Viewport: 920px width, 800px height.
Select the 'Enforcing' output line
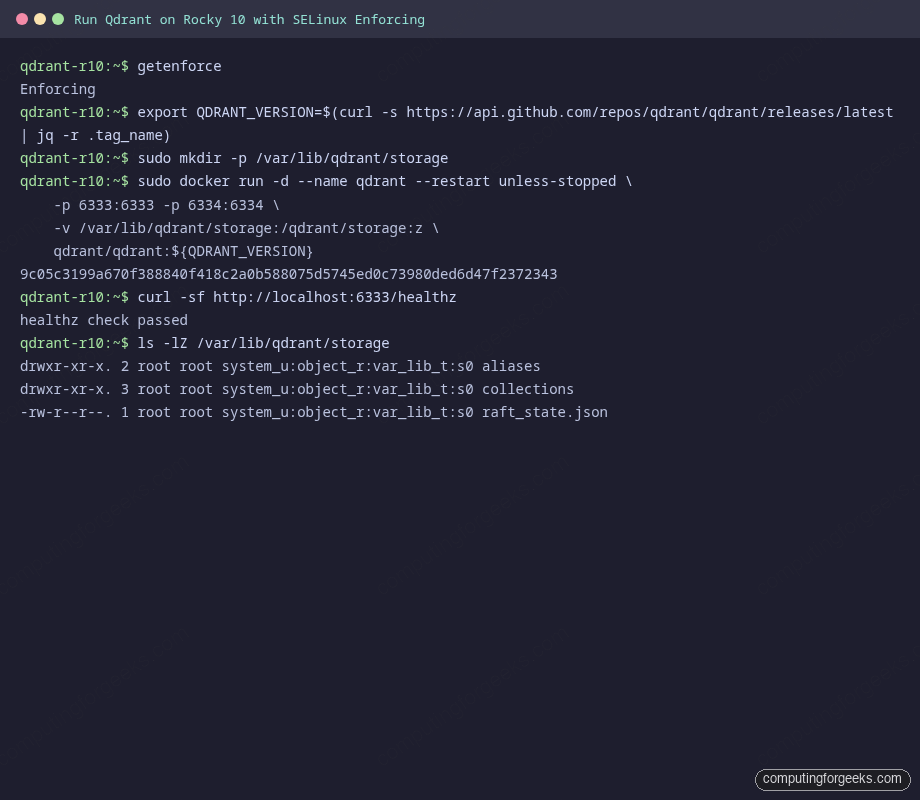[x=58, y=89]
